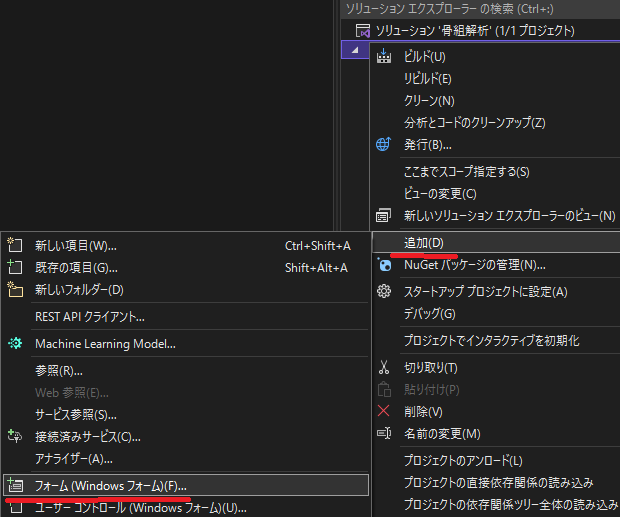Click the New Item icon beside 新しい項目(W)
The image size is (620, 517).
click(x=15, y=245)
